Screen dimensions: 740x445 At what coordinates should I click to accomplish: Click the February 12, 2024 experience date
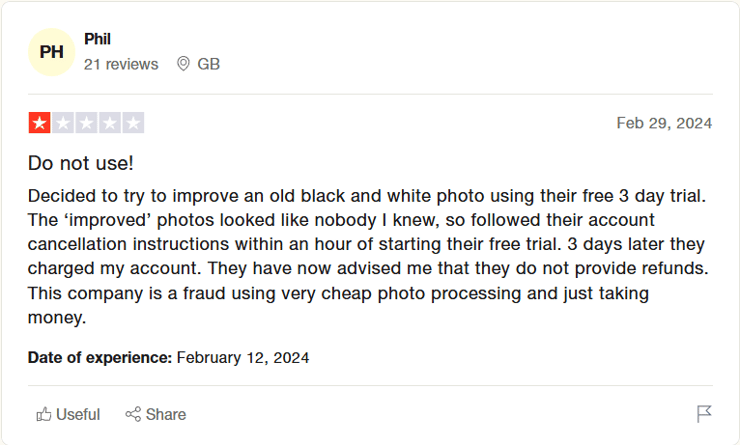click(x=243, y=357)
